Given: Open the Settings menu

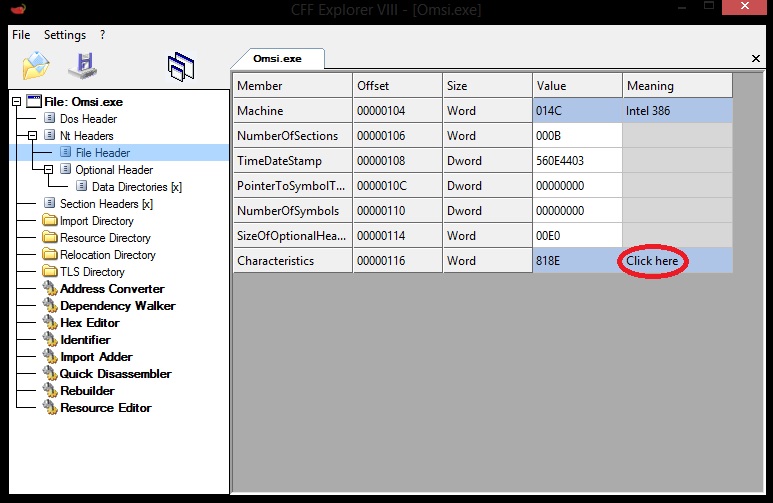Looking at the screenshot, I should point(65,35).
